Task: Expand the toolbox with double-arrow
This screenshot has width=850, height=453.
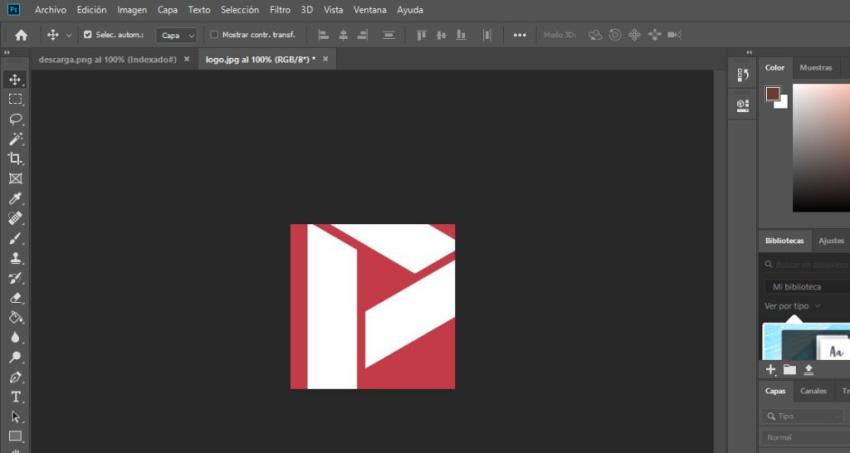Action: tap(7, 53)
